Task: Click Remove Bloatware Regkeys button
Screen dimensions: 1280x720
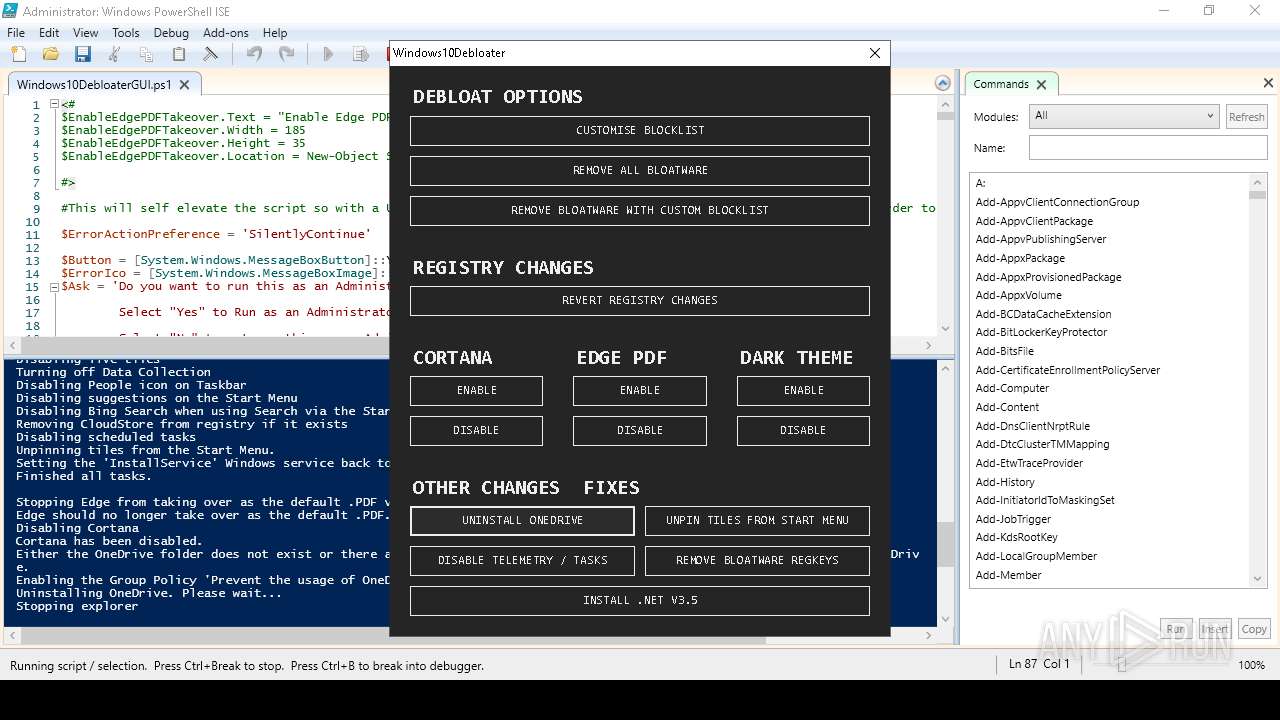Action: pyautogui.click(x=757, y=560)
